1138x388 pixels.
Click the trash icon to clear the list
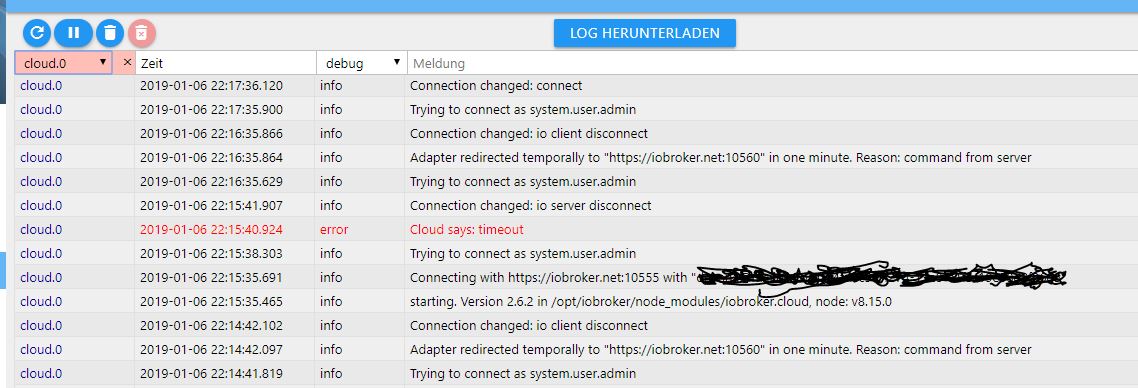[x=110, y=33]
